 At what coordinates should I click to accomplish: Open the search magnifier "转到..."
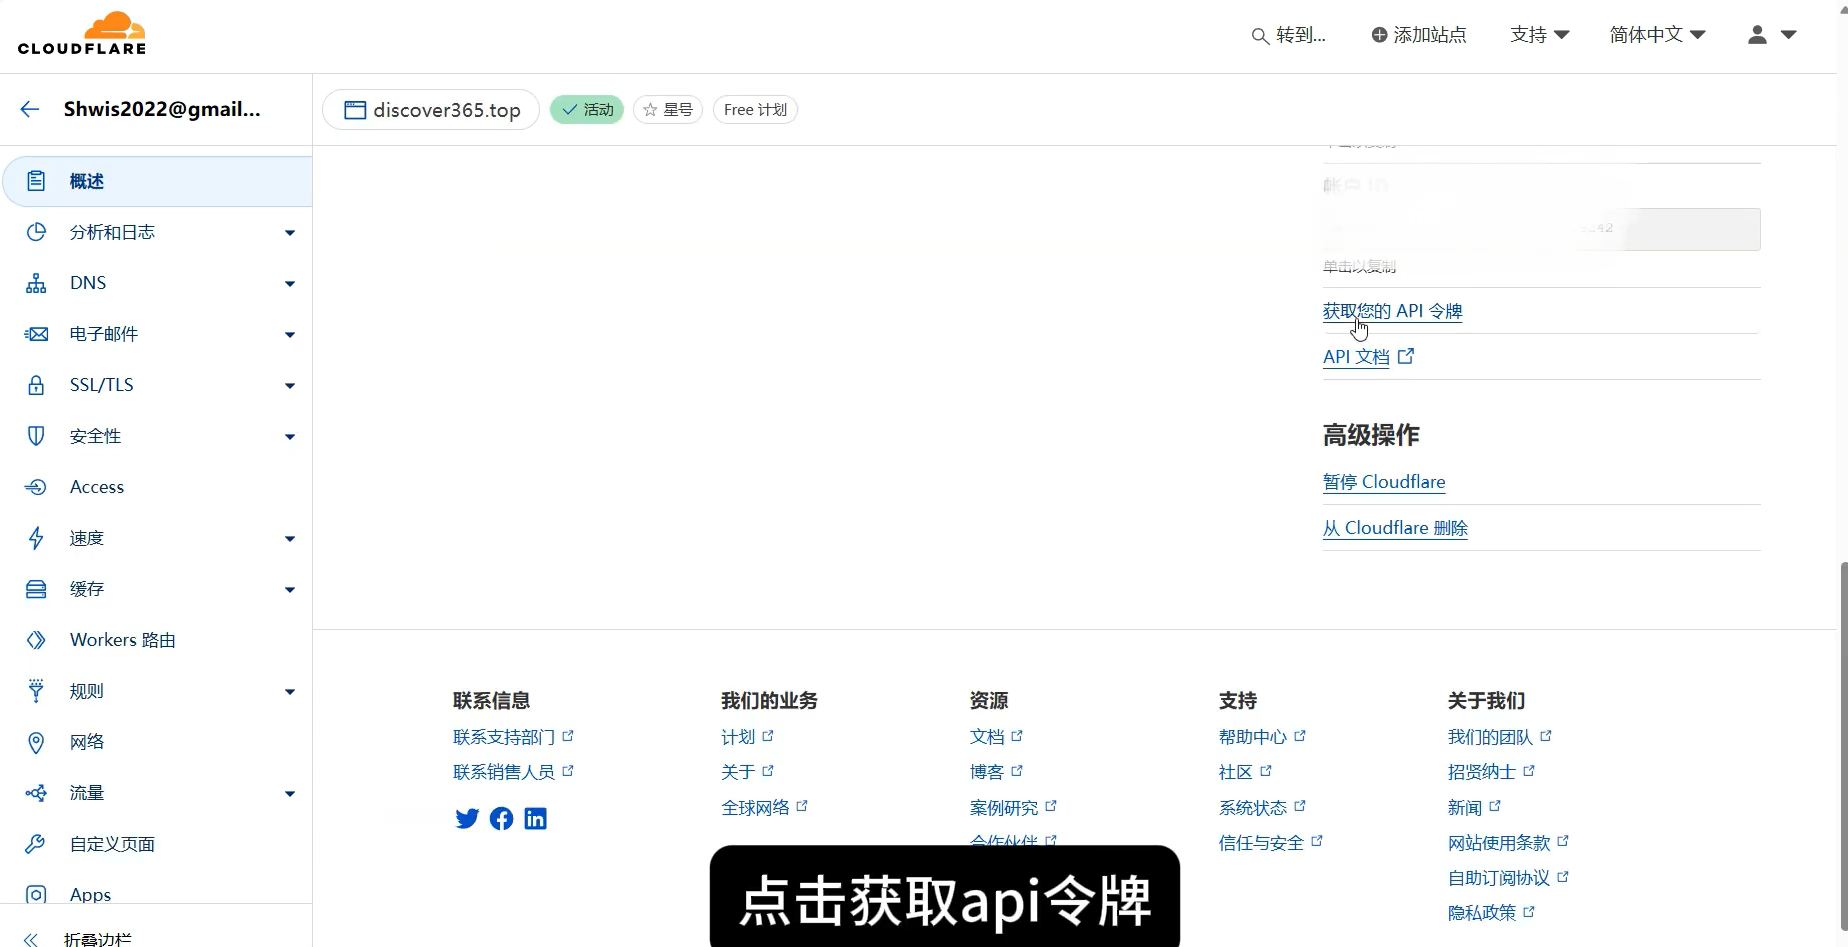click(1288, 35)
